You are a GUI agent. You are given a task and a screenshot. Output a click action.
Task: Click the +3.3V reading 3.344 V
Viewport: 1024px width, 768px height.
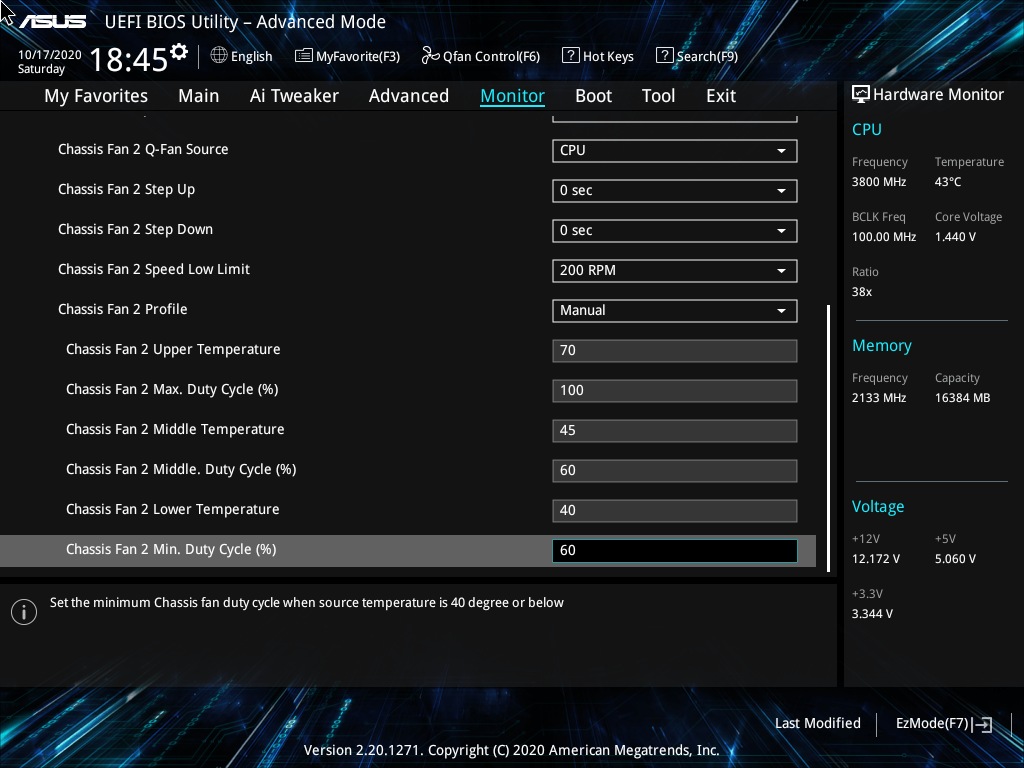(872, 613)
